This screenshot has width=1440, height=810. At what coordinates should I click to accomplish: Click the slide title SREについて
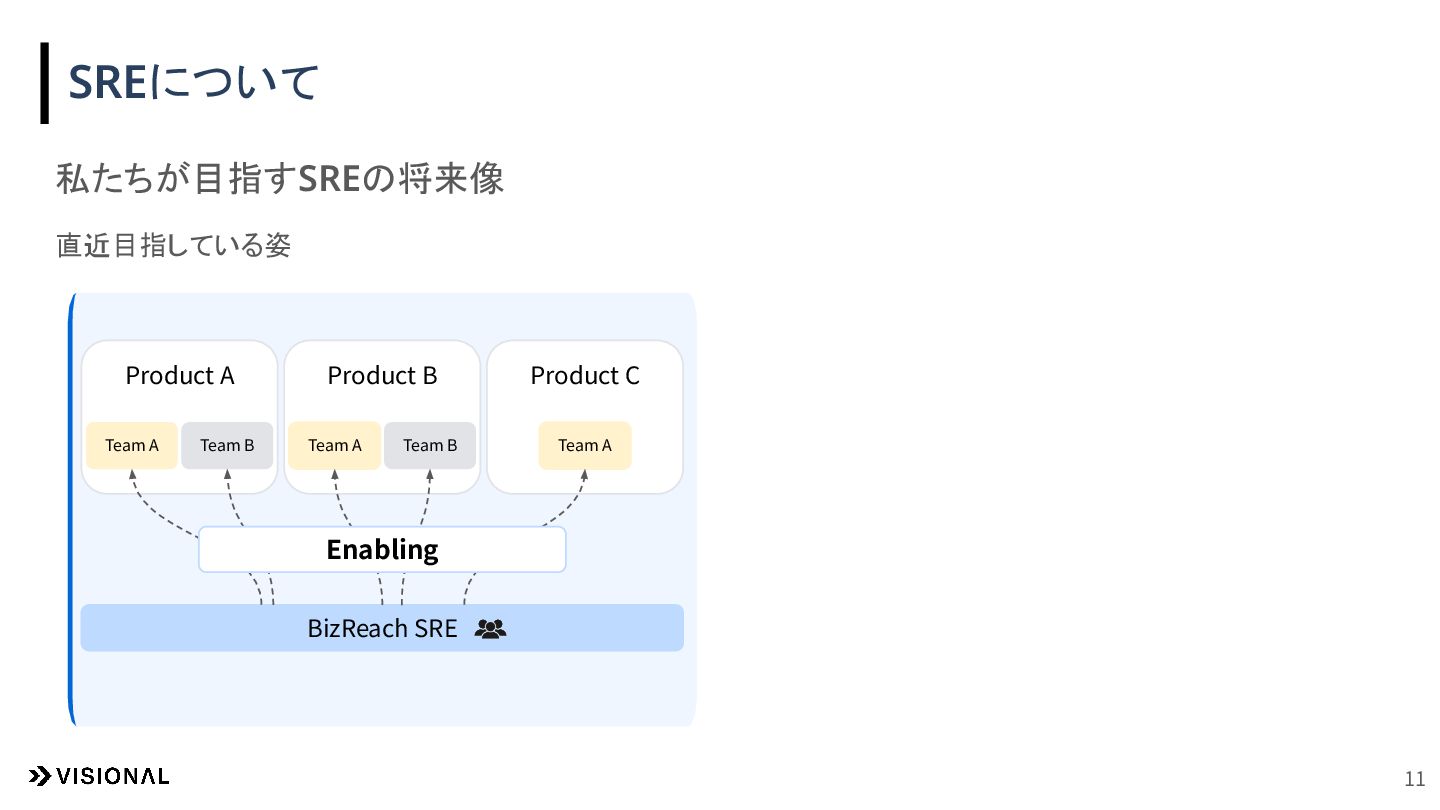(193, 82)
